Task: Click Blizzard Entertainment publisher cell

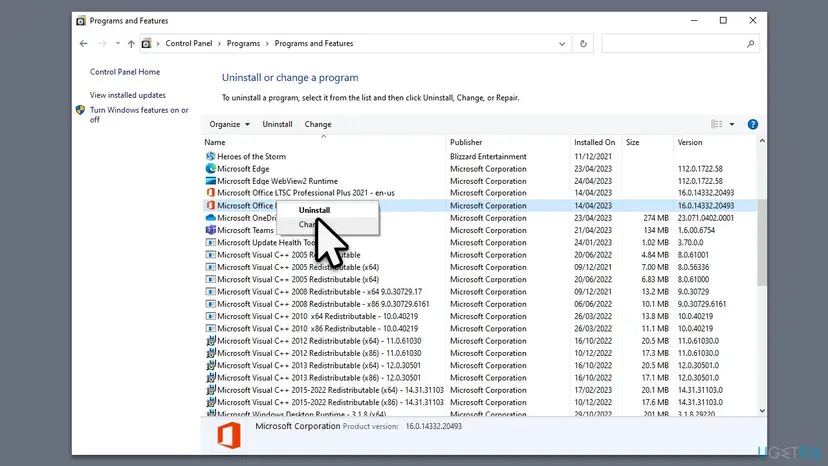Action: [x=488, y=156]
